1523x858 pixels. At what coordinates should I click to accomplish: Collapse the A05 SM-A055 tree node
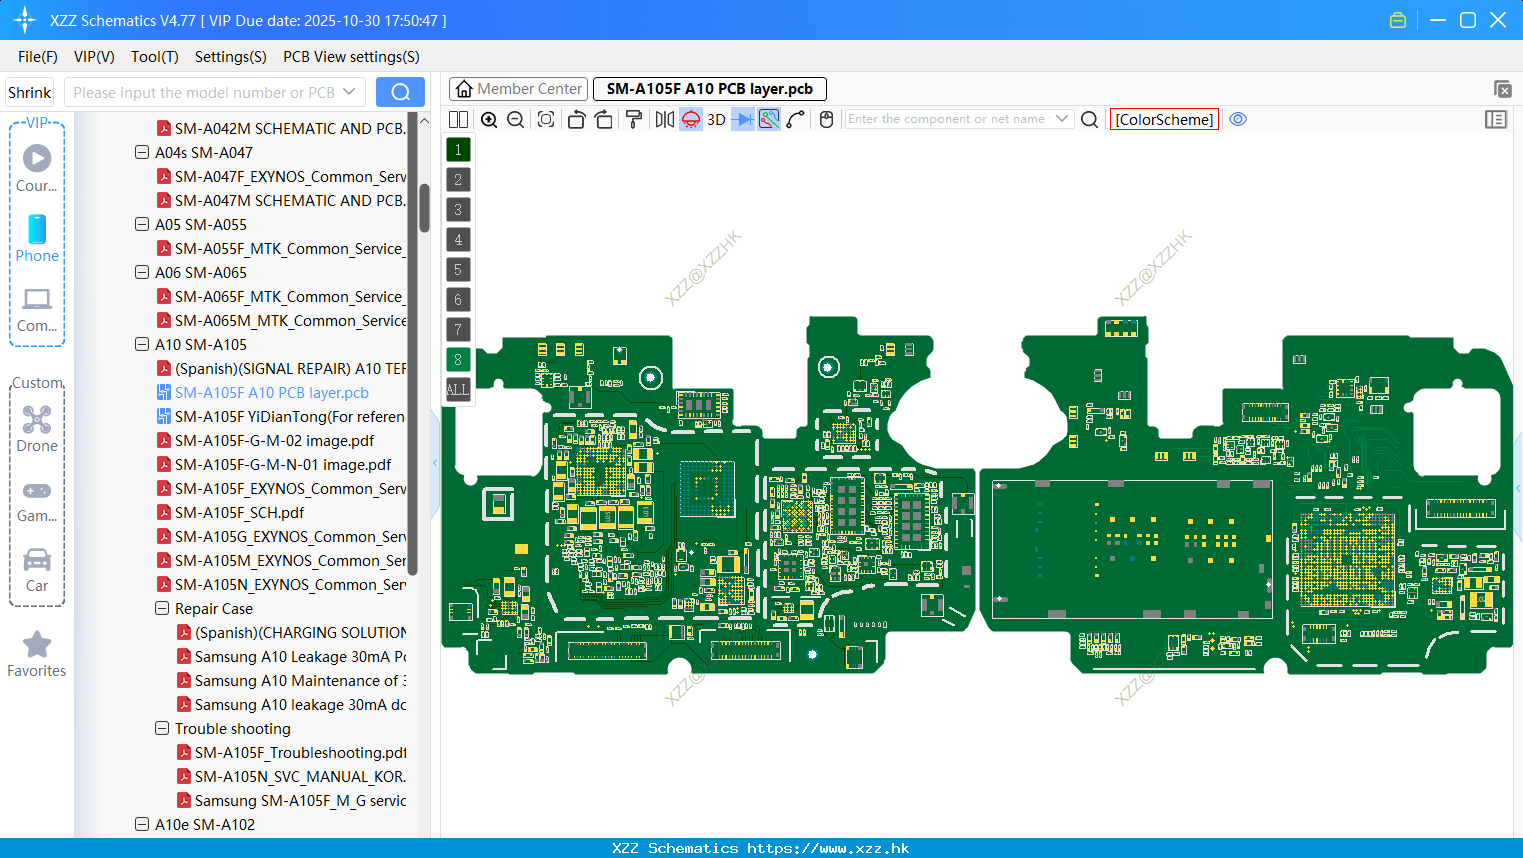point(142,225)
